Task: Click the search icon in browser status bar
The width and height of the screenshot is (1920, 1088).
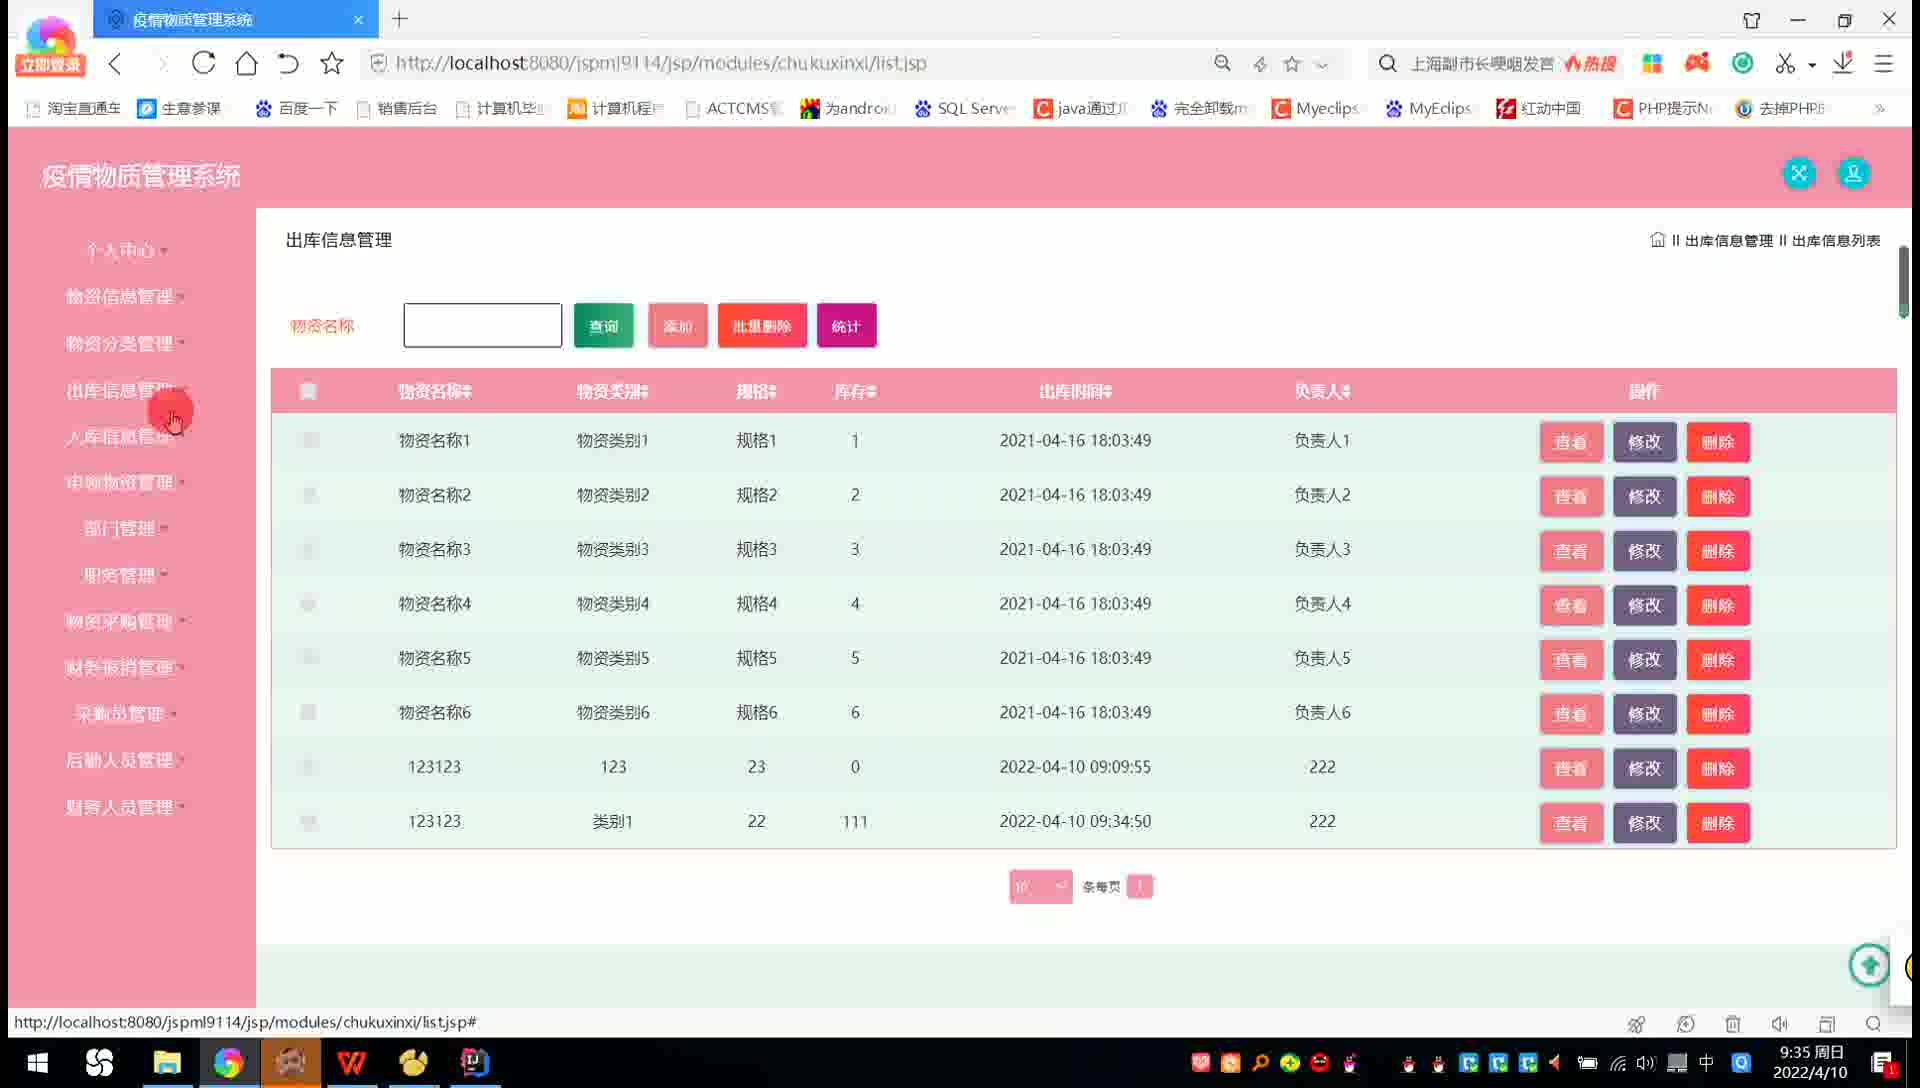Action: [x=1873, y=1023]
